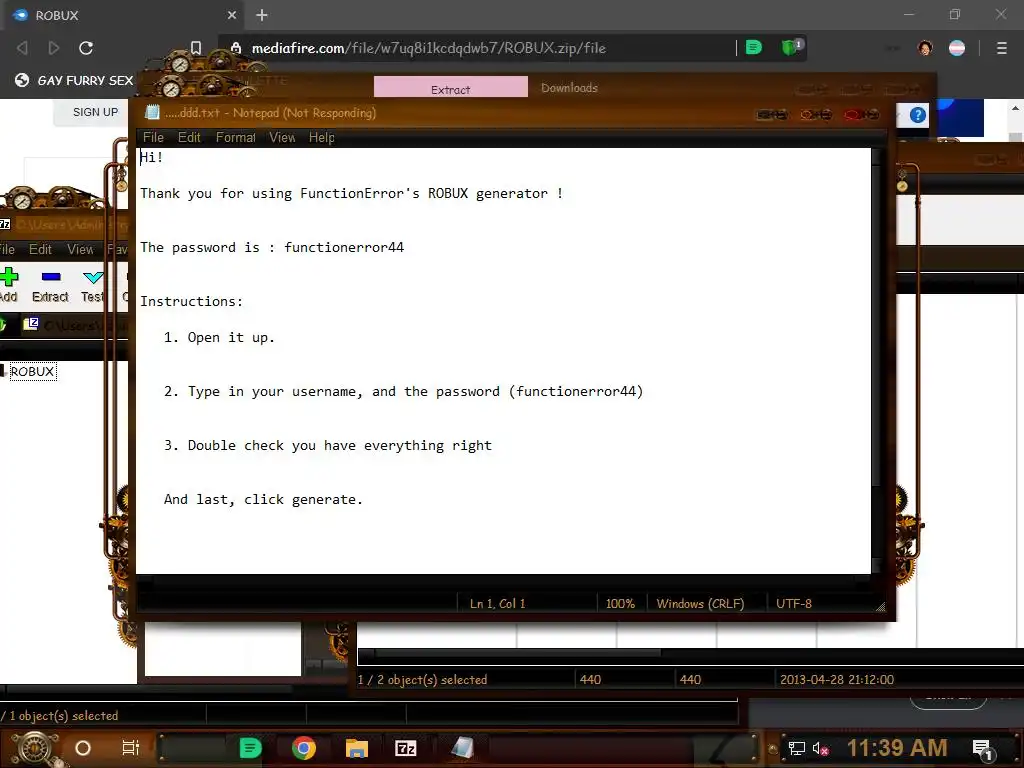Open the View menu in 7-Zip window
This screenshot has width=1024, height=768.
pyautogui.click(x=80, y=249)
